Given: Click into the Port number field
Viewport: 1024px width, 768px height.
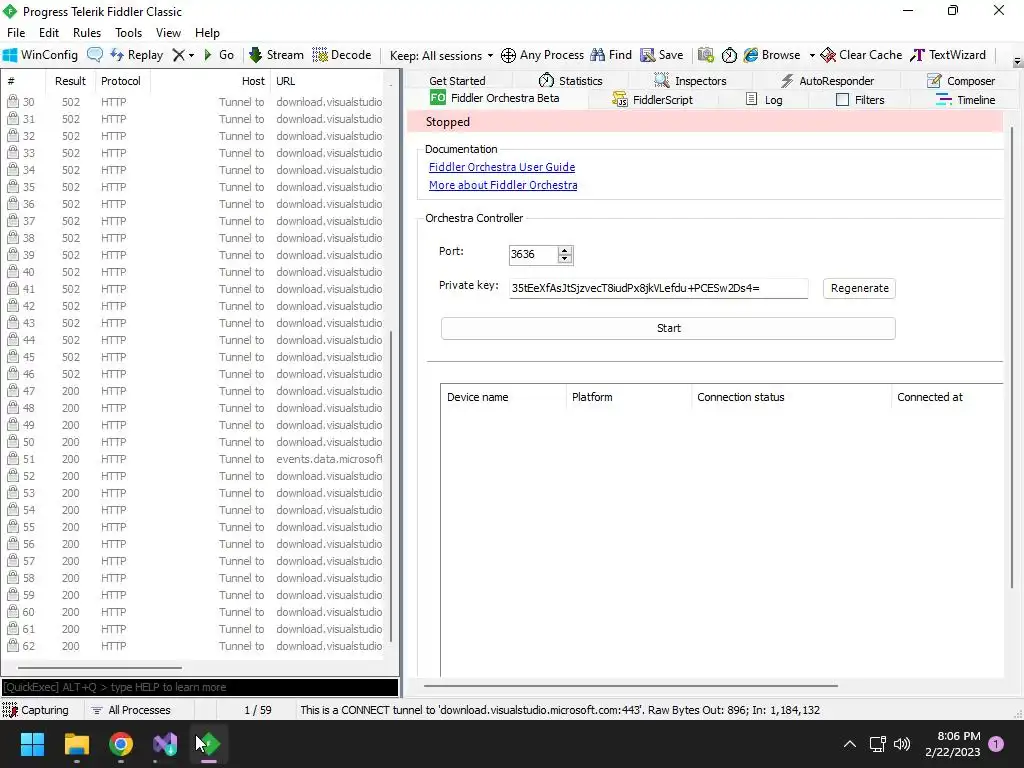Looking at the screenshot, I should coord(534,254).
